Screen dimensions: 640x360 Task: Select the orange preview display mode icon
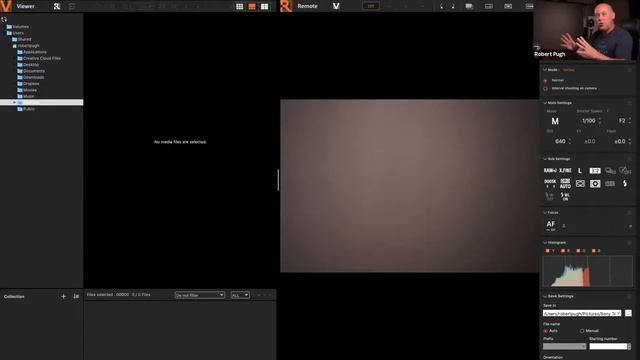click(252, 7)
